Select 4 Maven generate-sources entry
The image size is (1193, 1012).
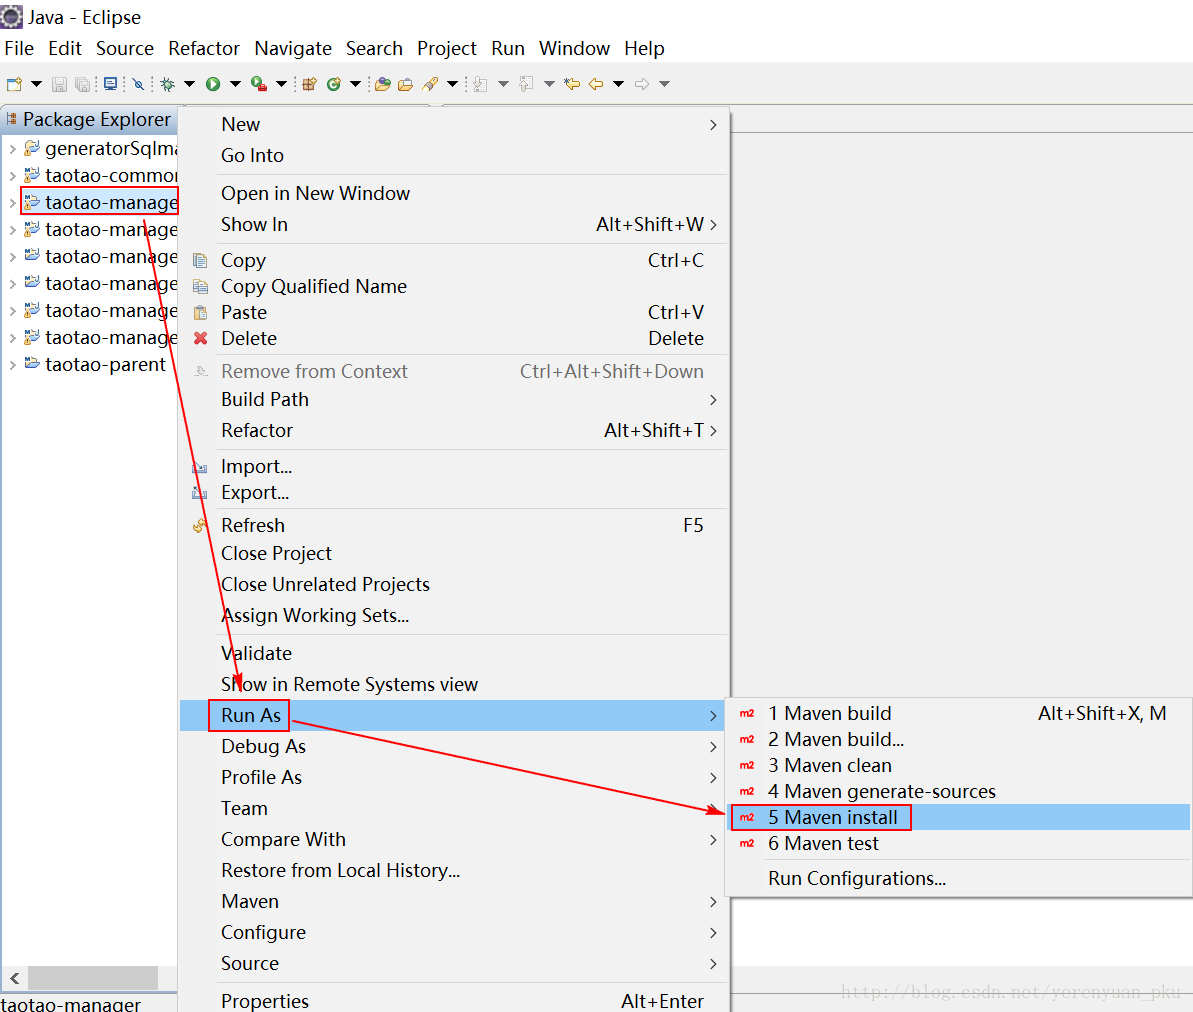point(959,791)
